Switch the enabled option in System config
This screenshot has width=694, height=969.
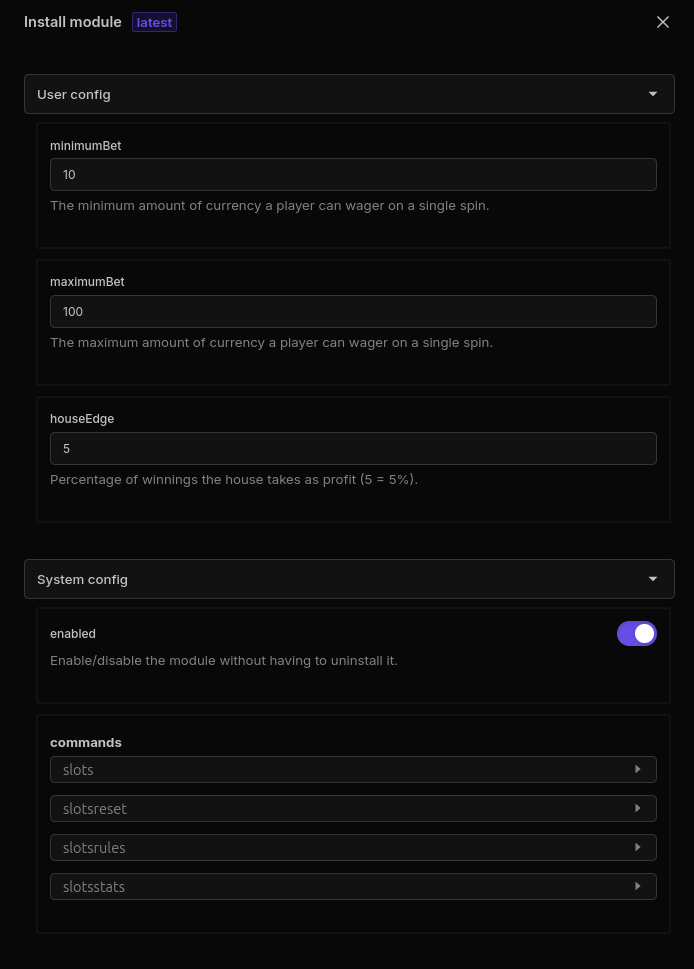(x=637, y=633)
